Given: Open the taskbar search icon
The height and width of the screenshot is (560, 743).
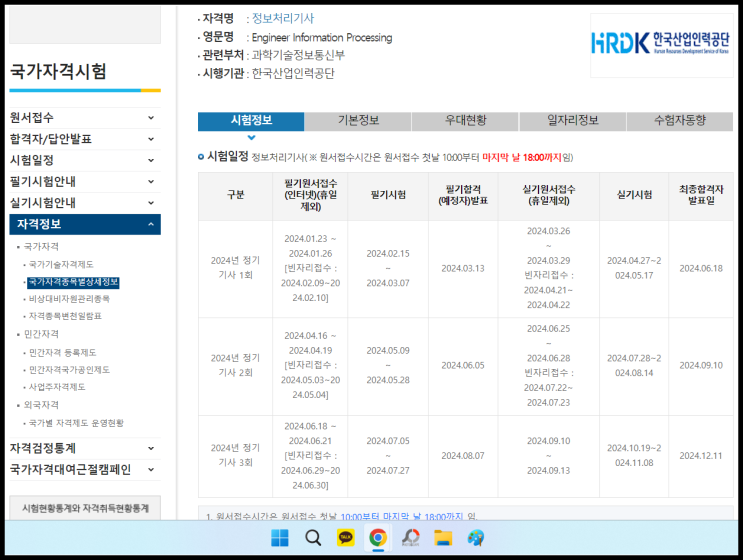Looking at the screenshot, I should (x=313, y=538).
